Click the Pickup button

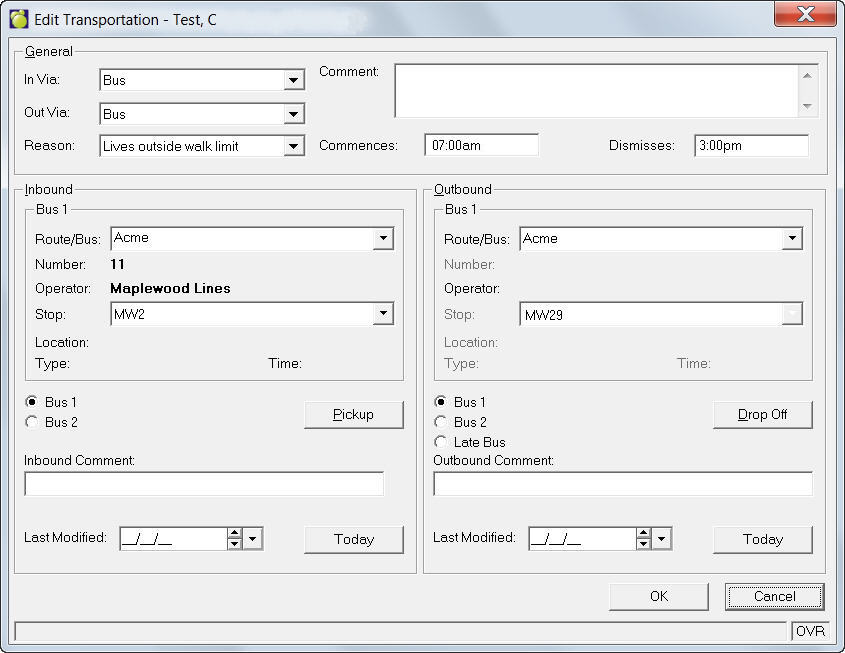(x=353, y=415)
